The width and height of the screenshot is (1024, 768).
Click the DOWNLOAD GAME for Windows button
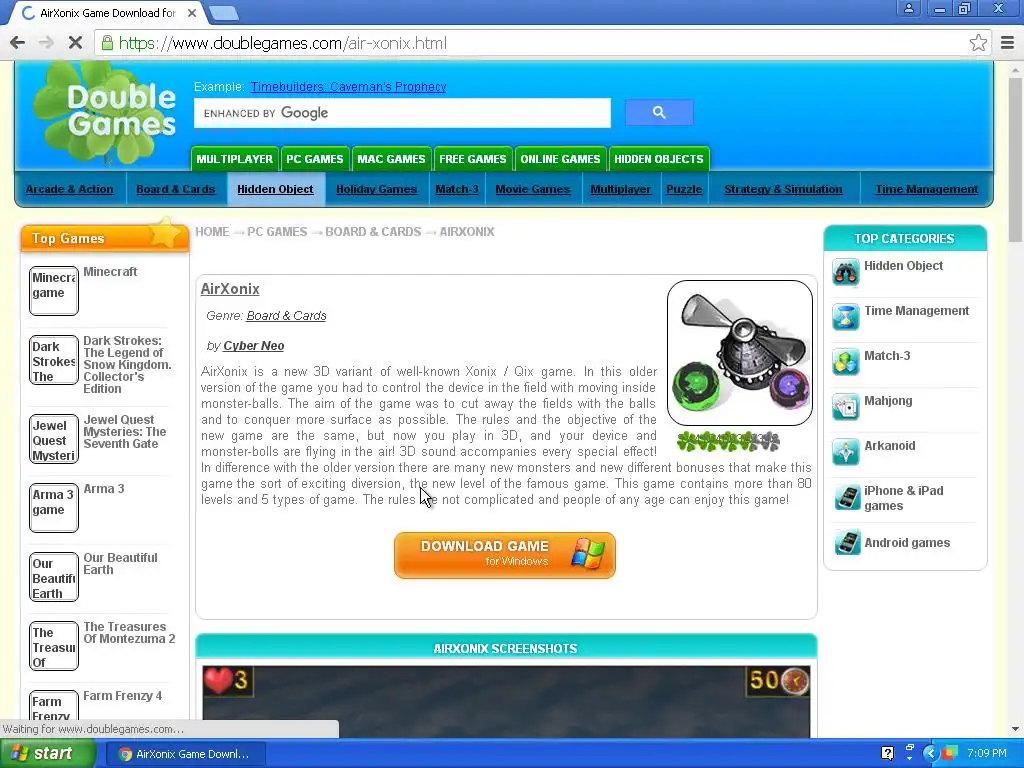click(x=505, y=555)
